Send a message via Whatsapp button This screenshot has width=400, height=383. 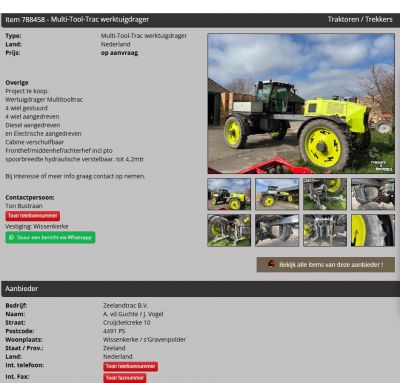[50, 237]
